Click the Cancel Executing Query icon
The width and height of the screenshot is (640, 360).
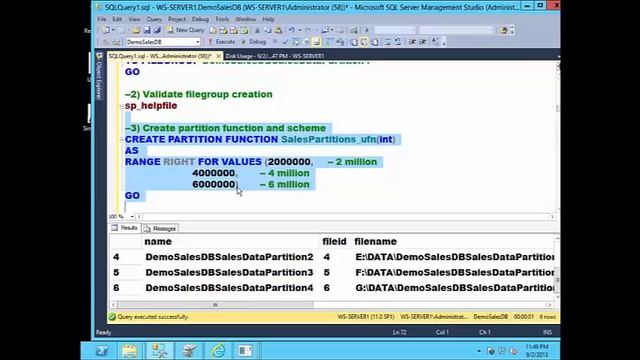click(275, 42)
